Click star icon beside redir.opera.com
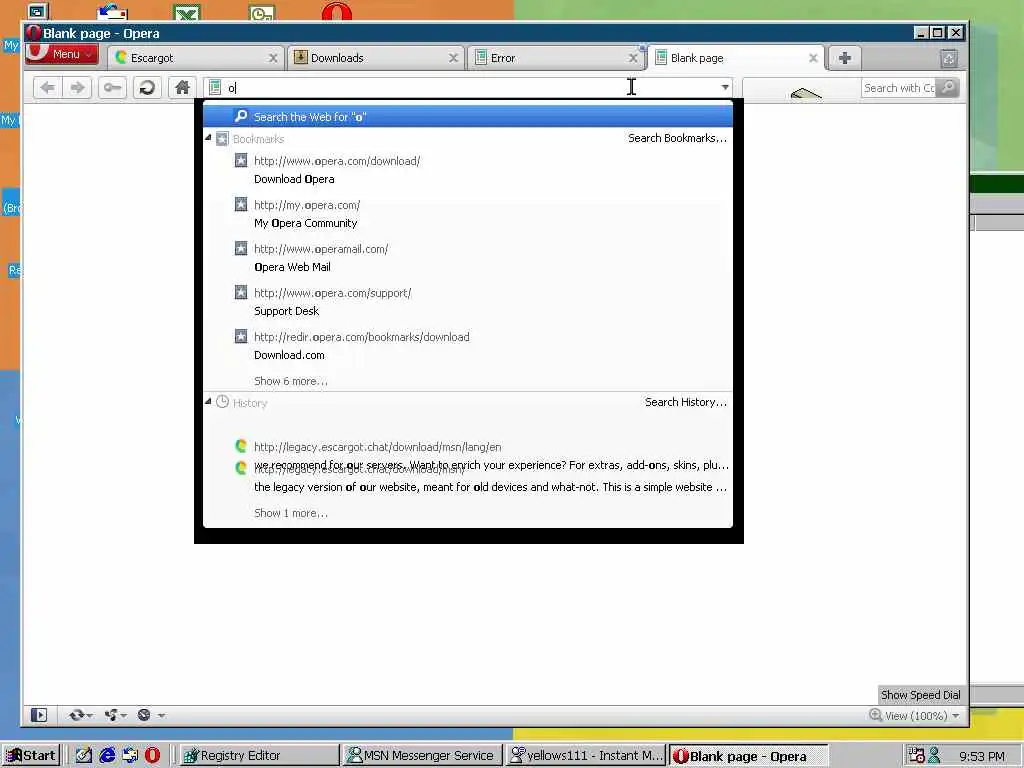 pos(241,336)
